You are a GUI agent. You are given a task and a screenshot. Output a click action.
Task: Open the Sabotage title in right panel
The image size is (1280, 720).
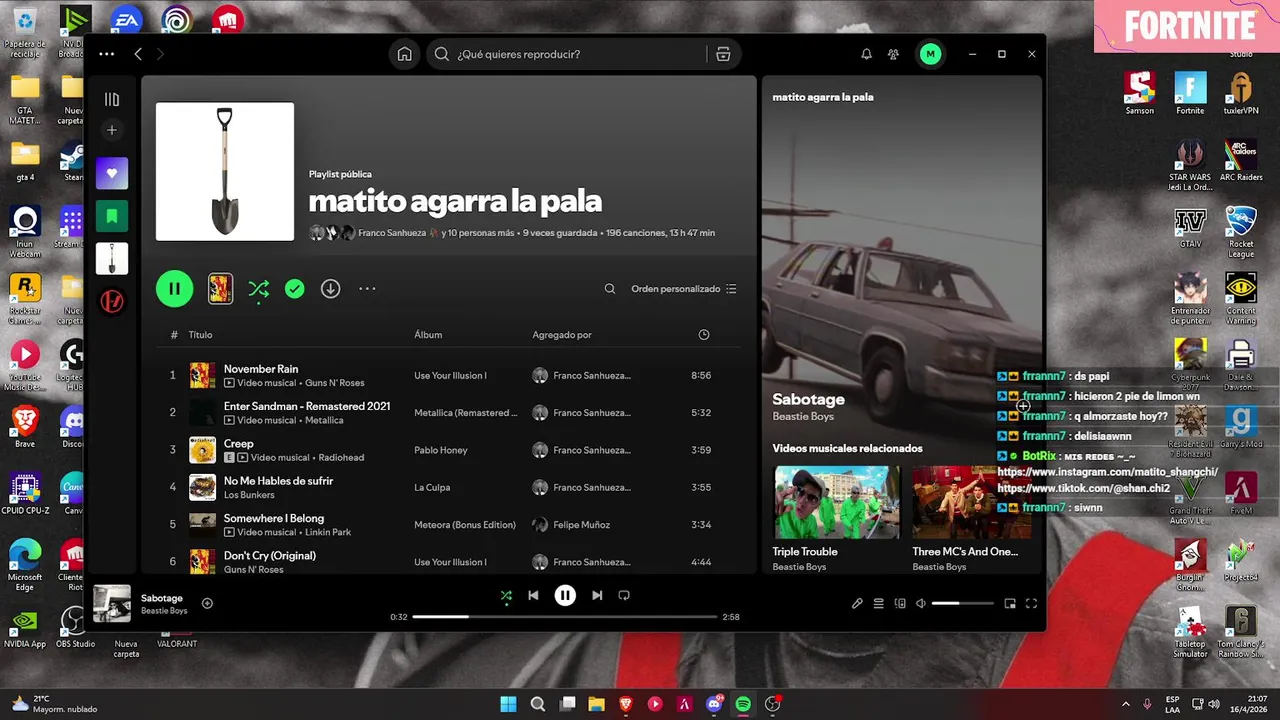point(808,399)
